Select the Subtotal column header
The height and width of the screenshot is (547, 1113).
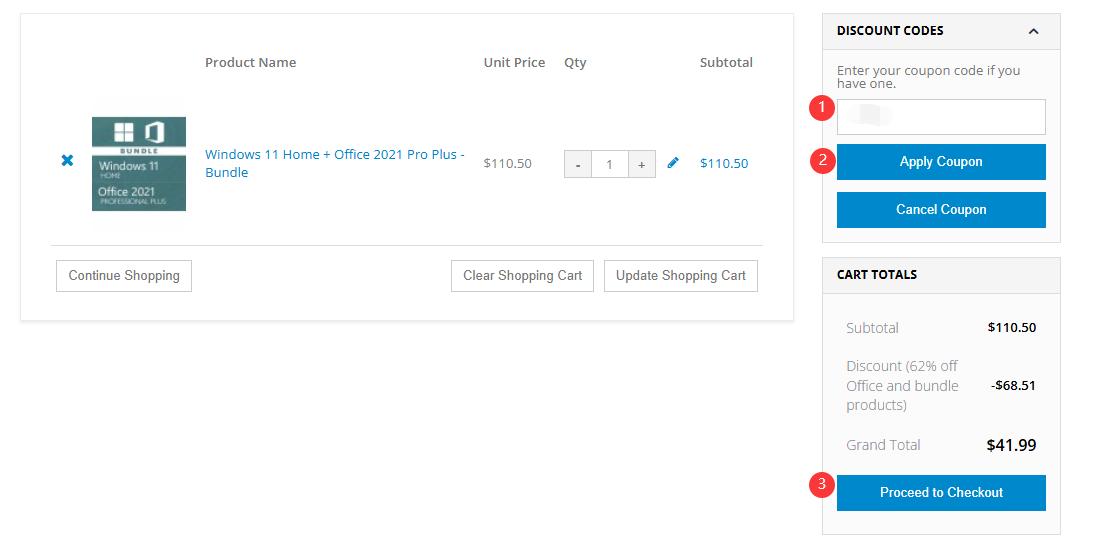click(x=726, y=62)
